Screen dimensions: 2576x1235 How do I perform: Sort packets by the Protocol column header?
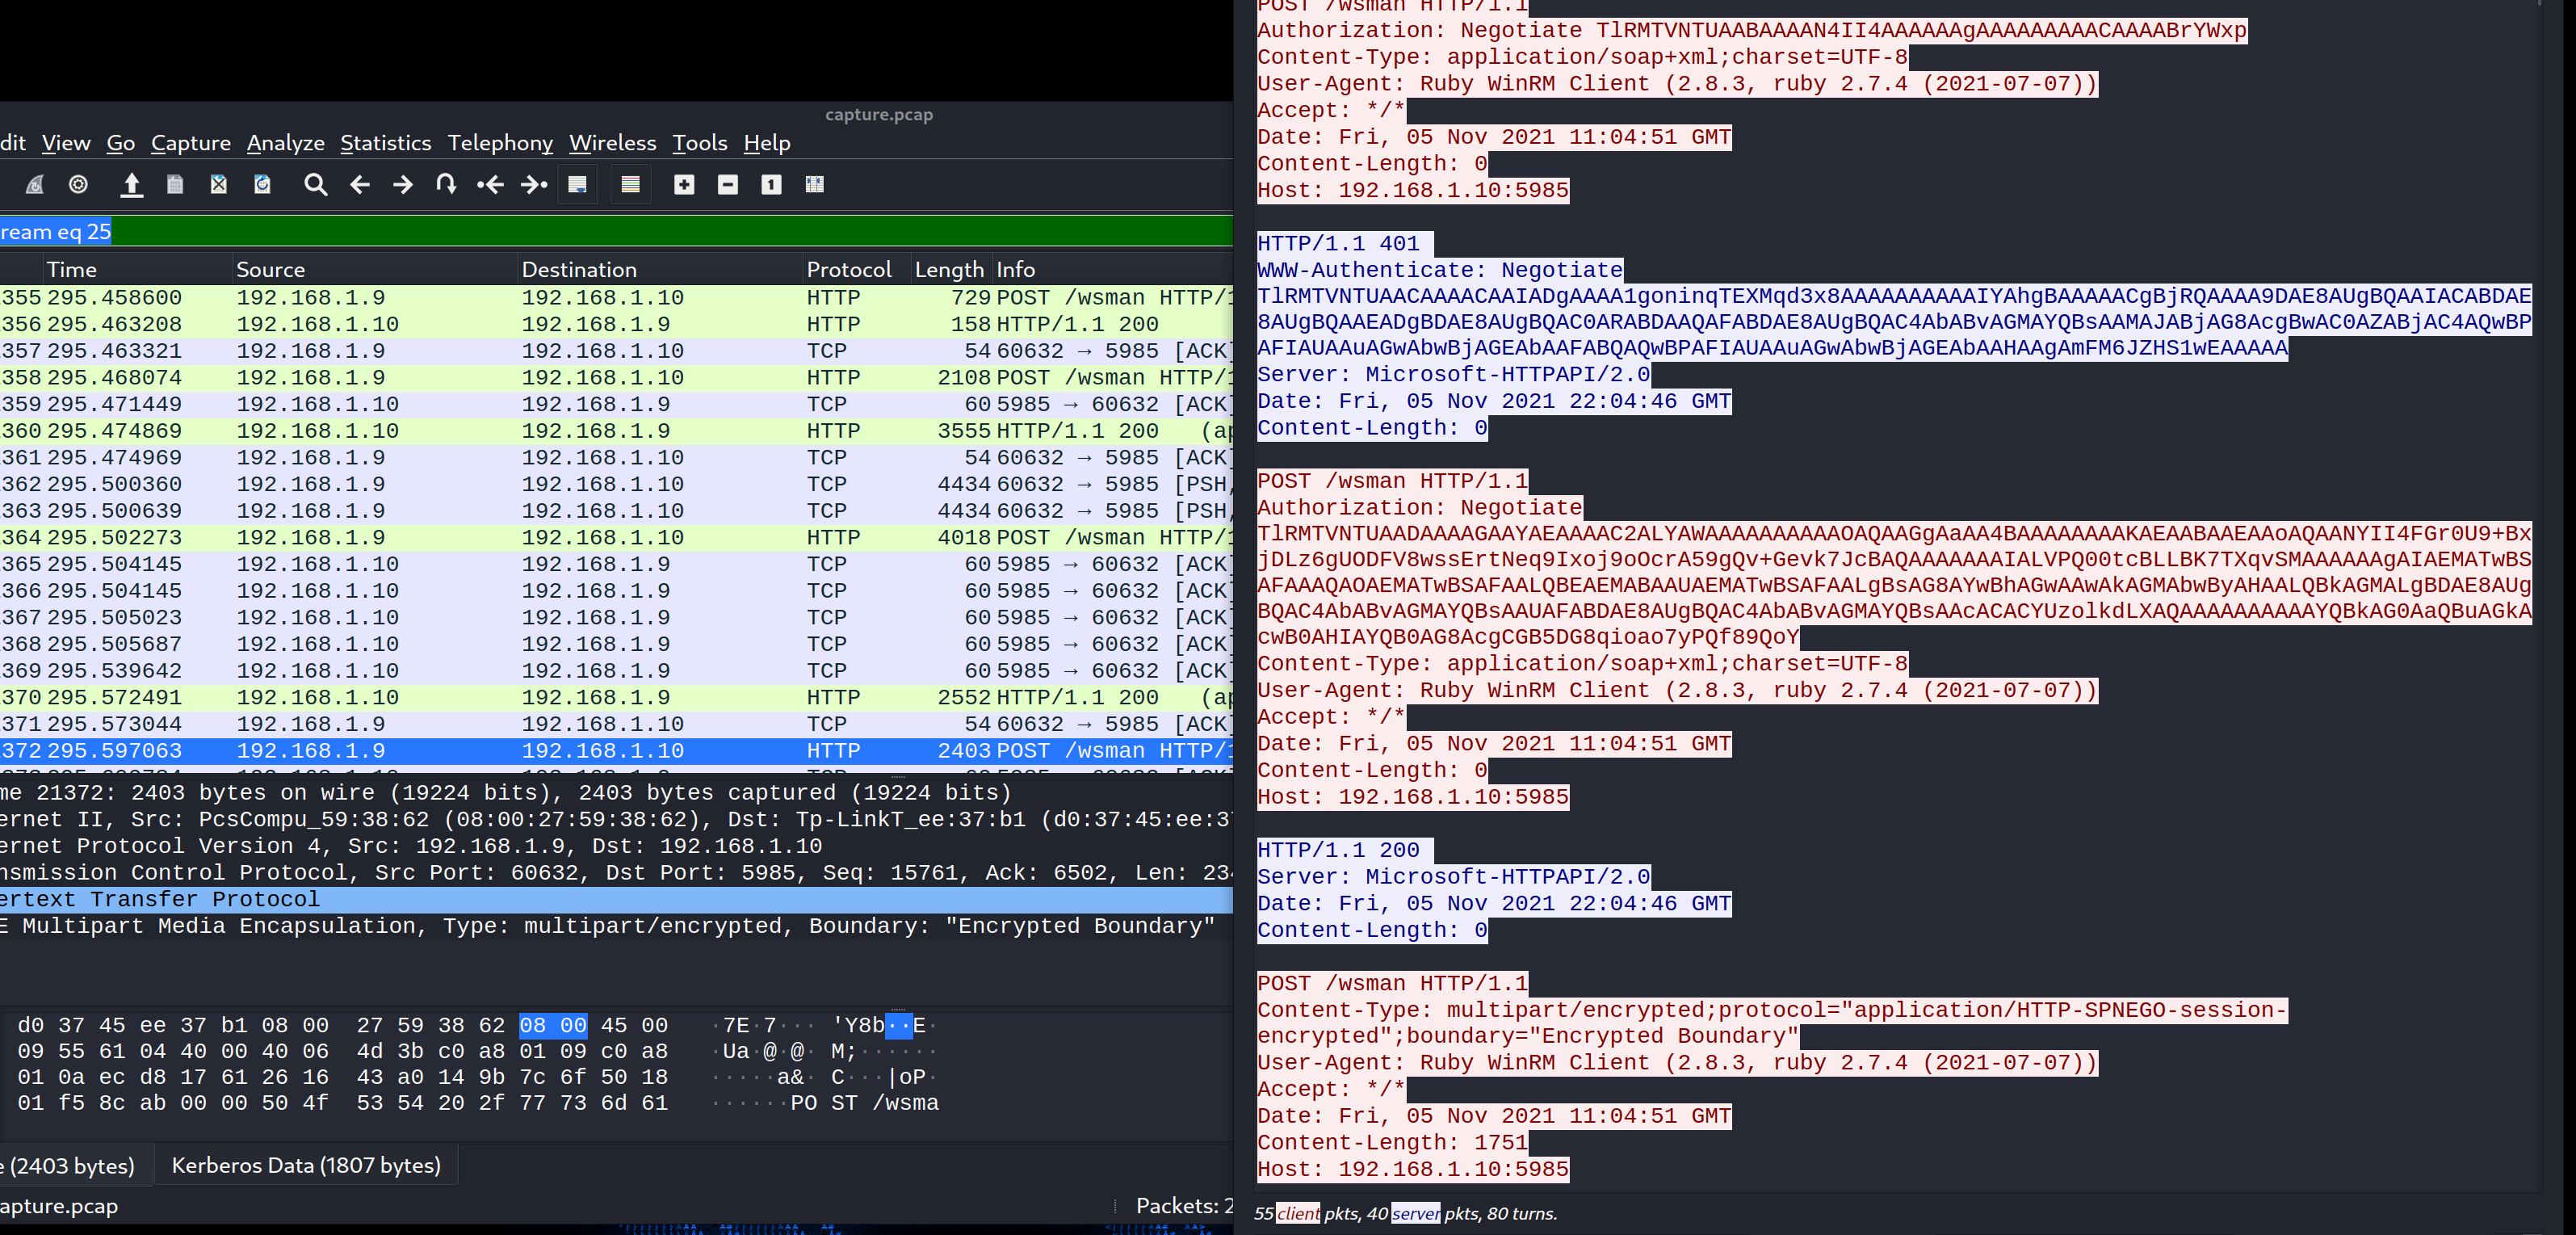(848, 269)
